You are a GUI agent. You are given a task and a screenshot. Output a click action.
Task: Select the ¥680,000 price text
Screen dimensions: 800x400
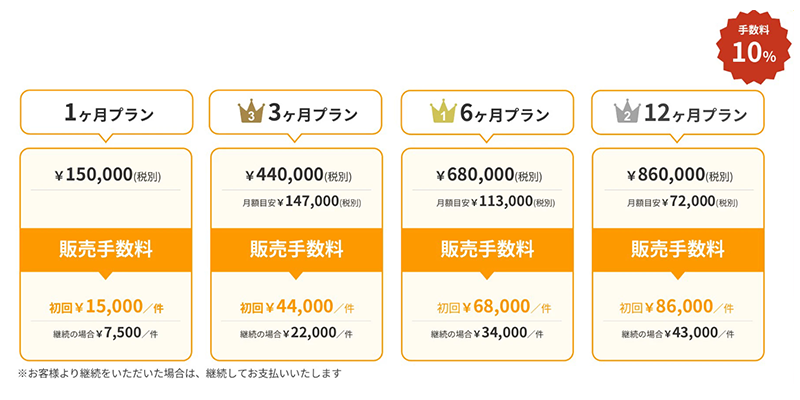click(487, 175)
